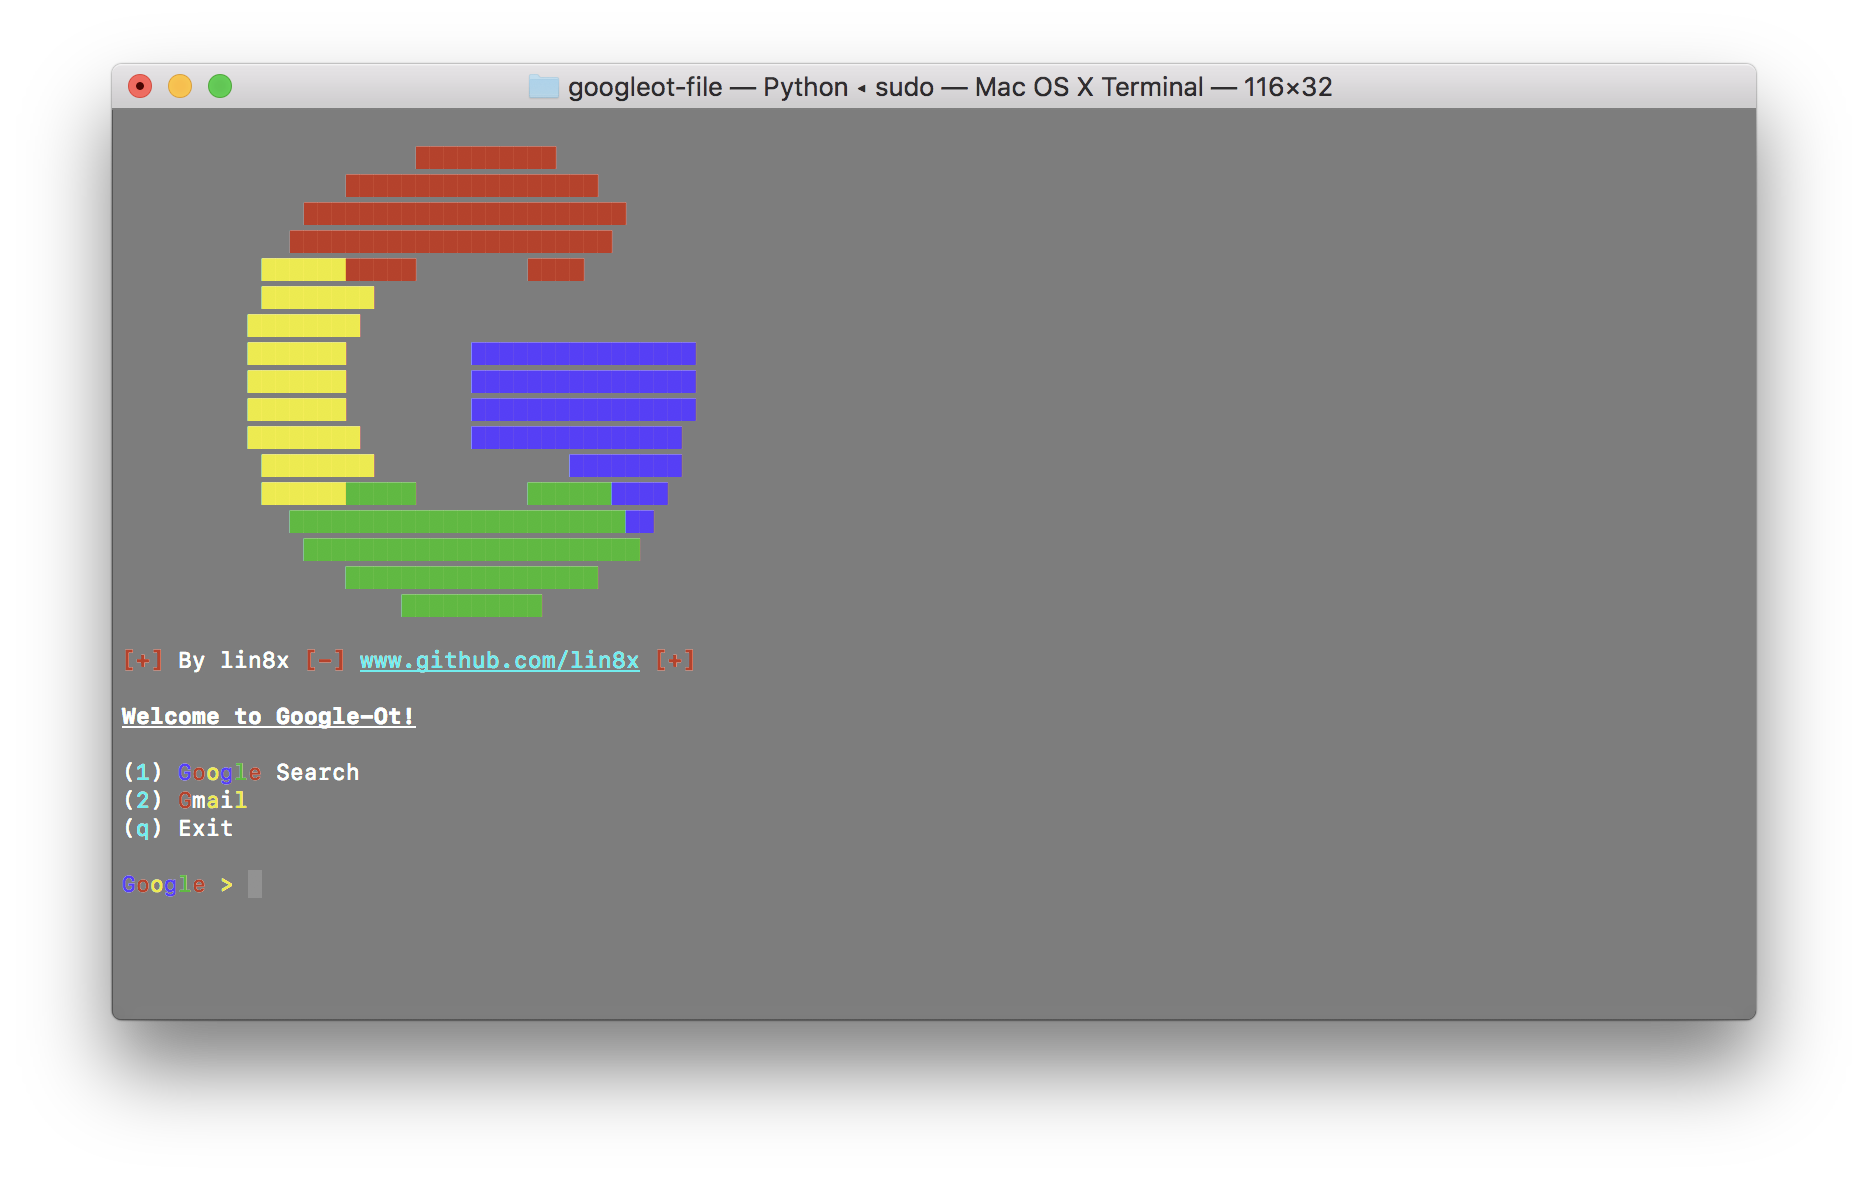Click the first red [+] marker before 'By'
The height and width of the screenshot is (1180, 1868).
(x=143, y=661)
